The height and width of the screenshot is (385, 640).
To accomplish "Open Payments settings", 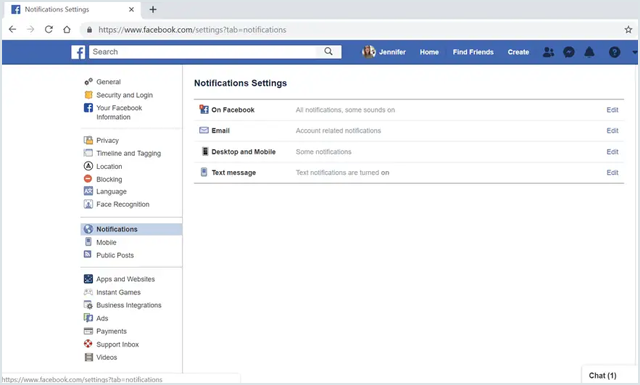I will 111,331.
